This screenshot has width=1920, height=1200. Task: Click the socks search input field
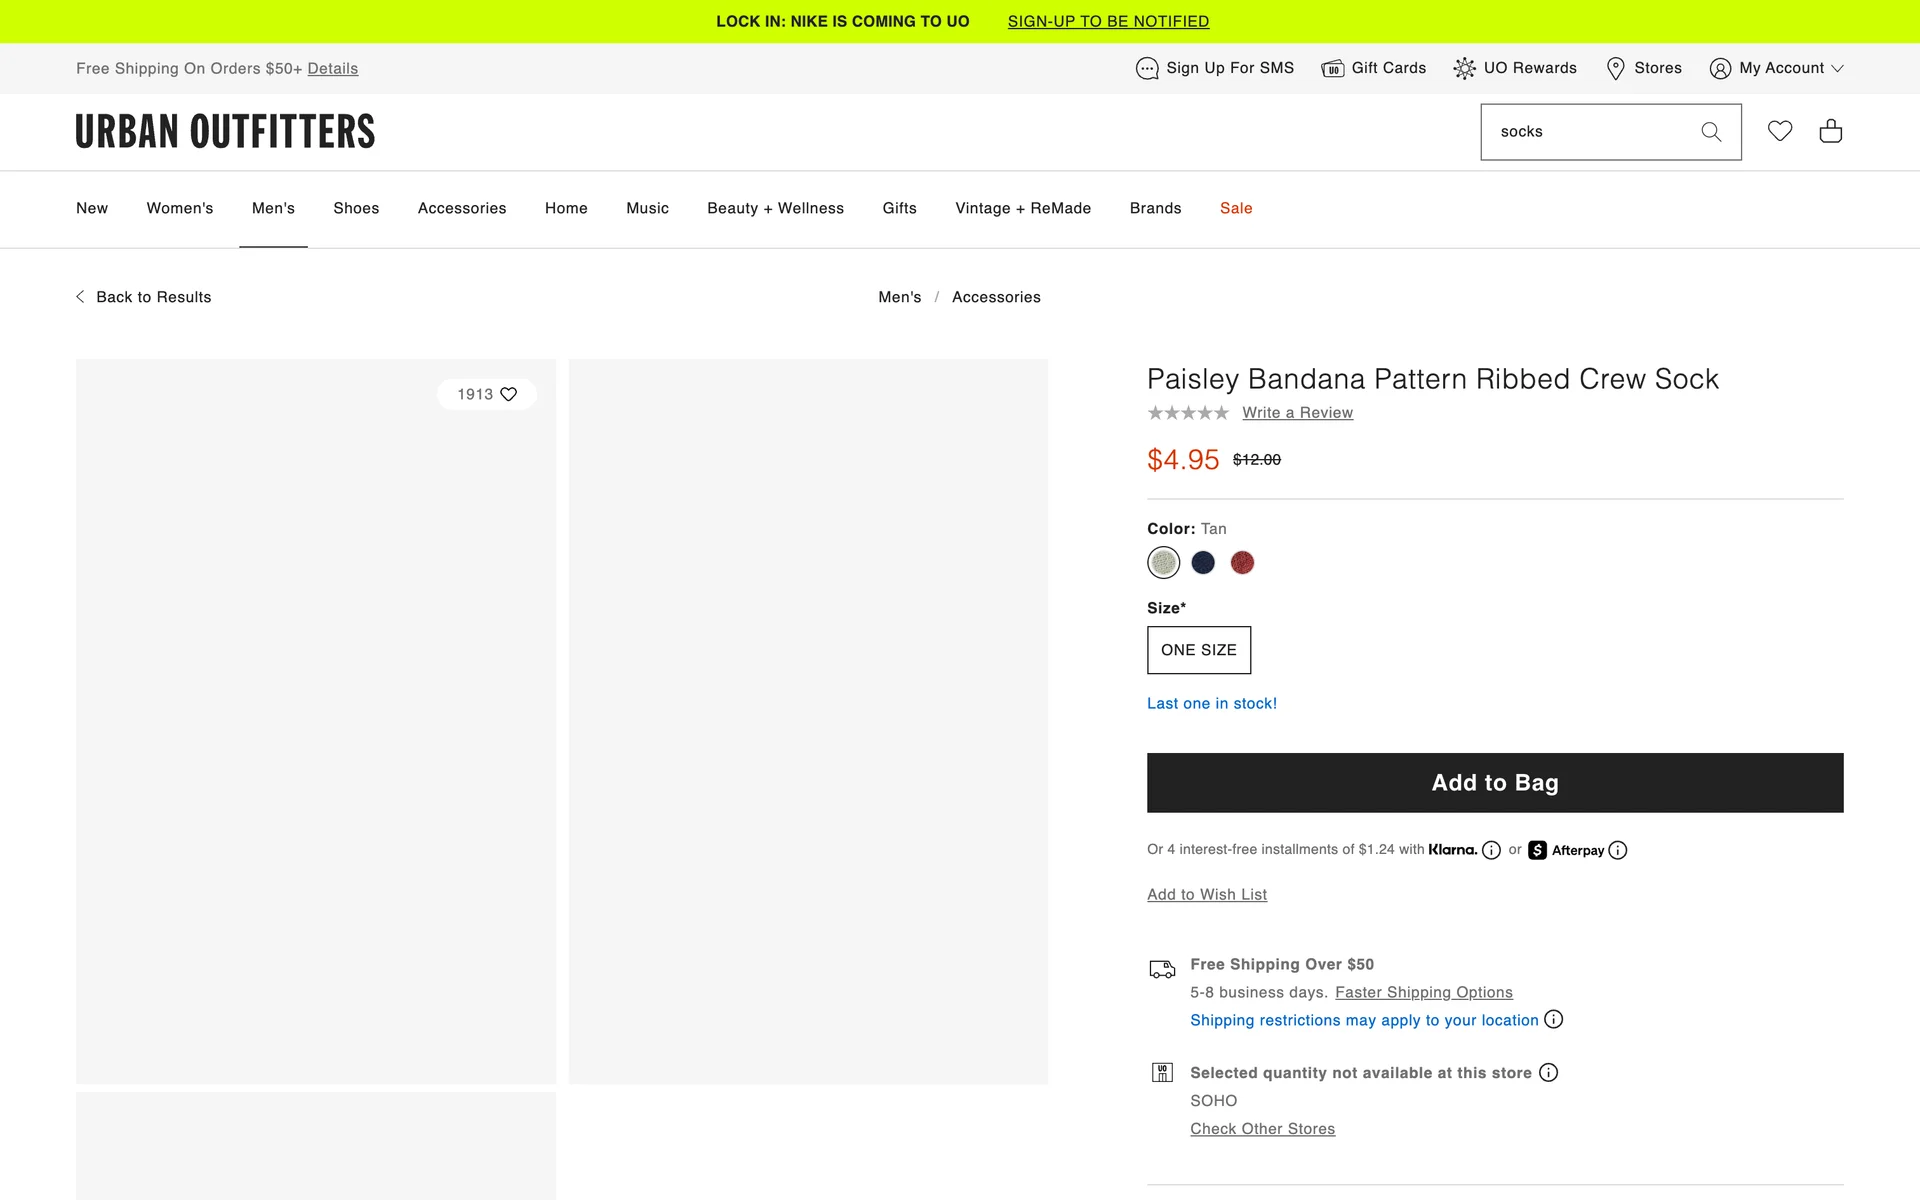point(1590,132)
